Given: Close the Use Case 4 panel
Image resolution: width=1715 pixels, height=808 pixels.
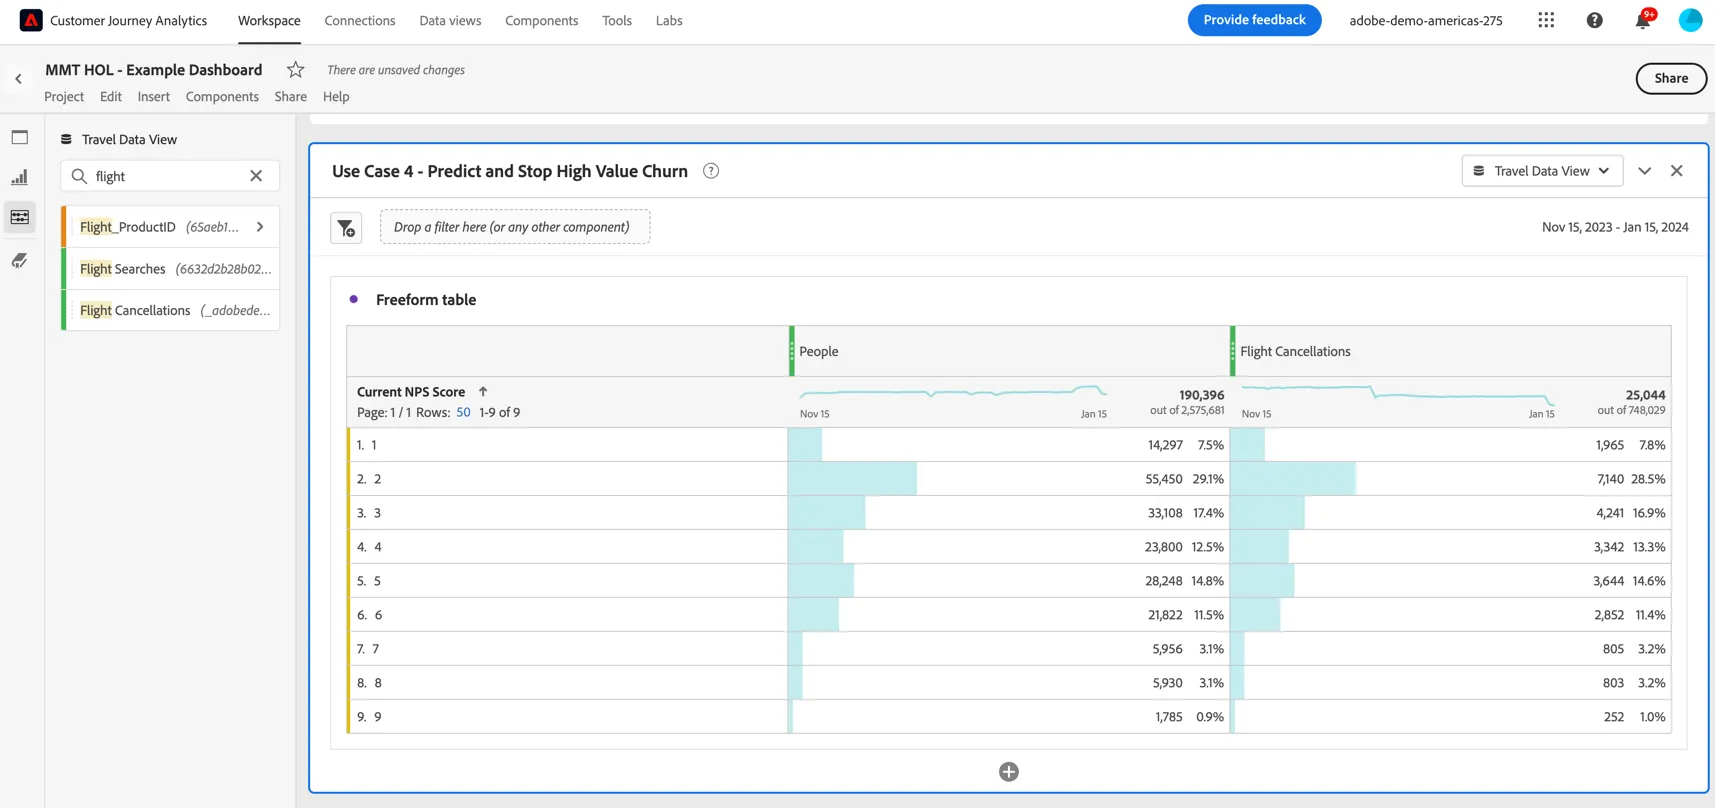Looking at the screenshot, I should [1677, 171].
